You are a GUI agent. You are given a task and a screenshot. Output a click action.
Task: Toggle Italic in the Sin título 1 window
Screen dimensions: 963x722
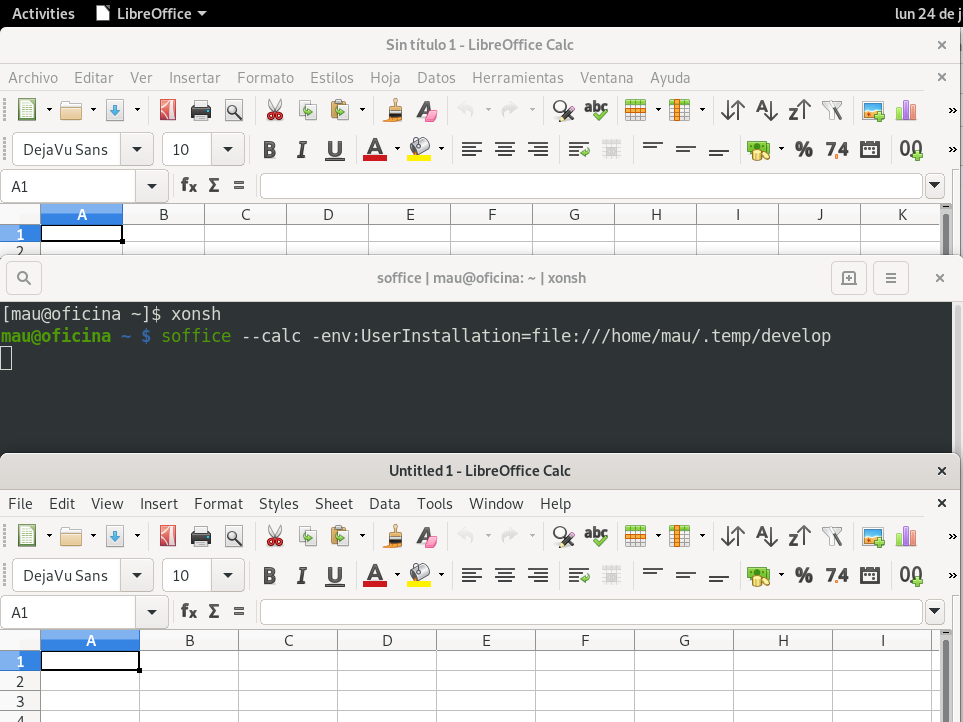pyautogui.click(x=302, y=150)
